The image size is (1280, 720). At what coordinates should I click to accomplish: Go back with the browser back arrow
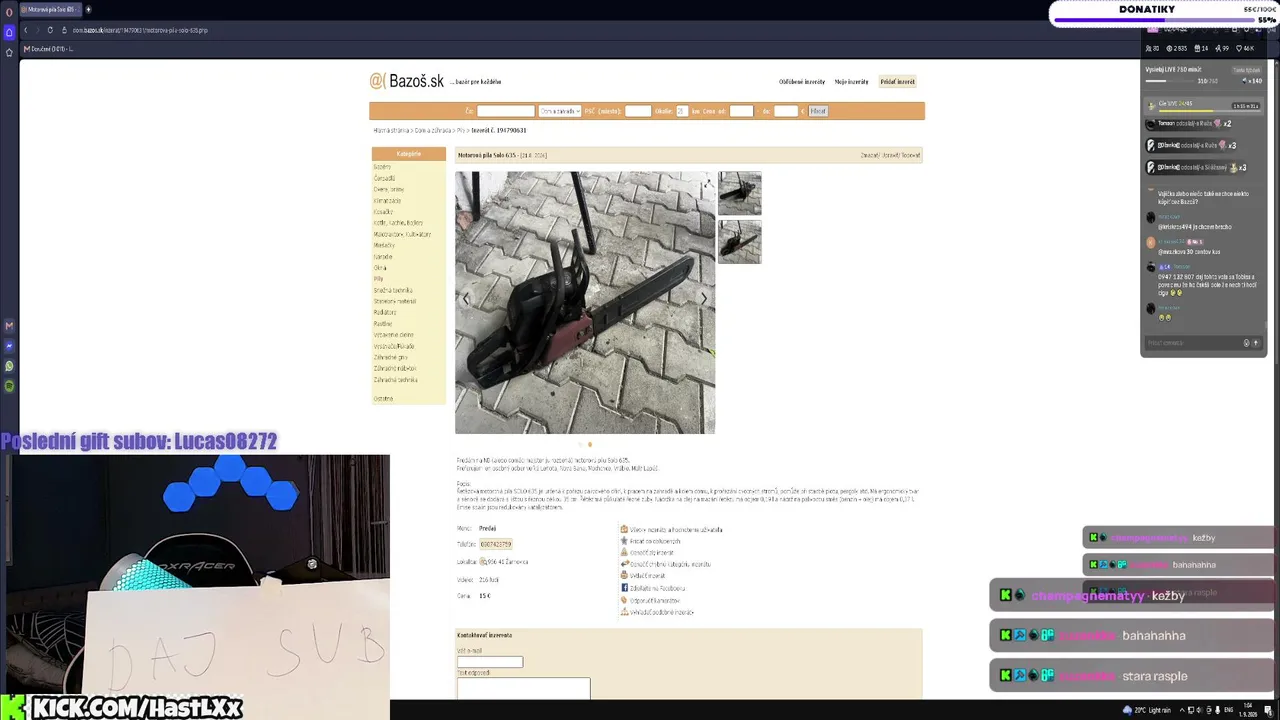pos(26,30)
